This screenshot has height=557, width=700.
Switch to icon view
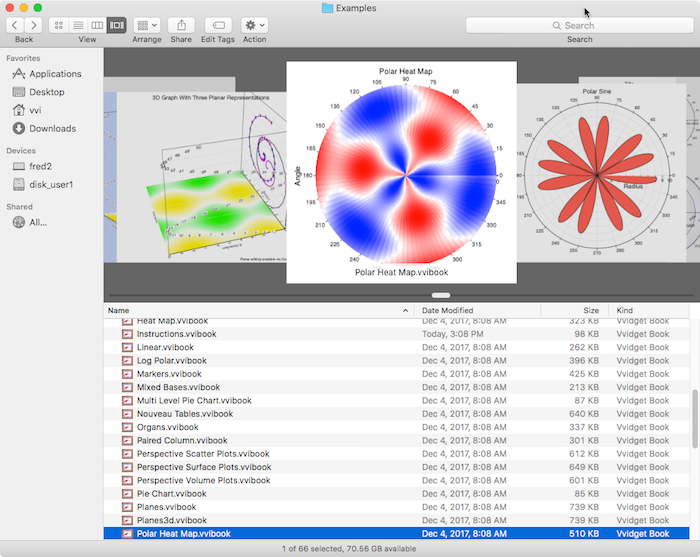tap(57, 25)
